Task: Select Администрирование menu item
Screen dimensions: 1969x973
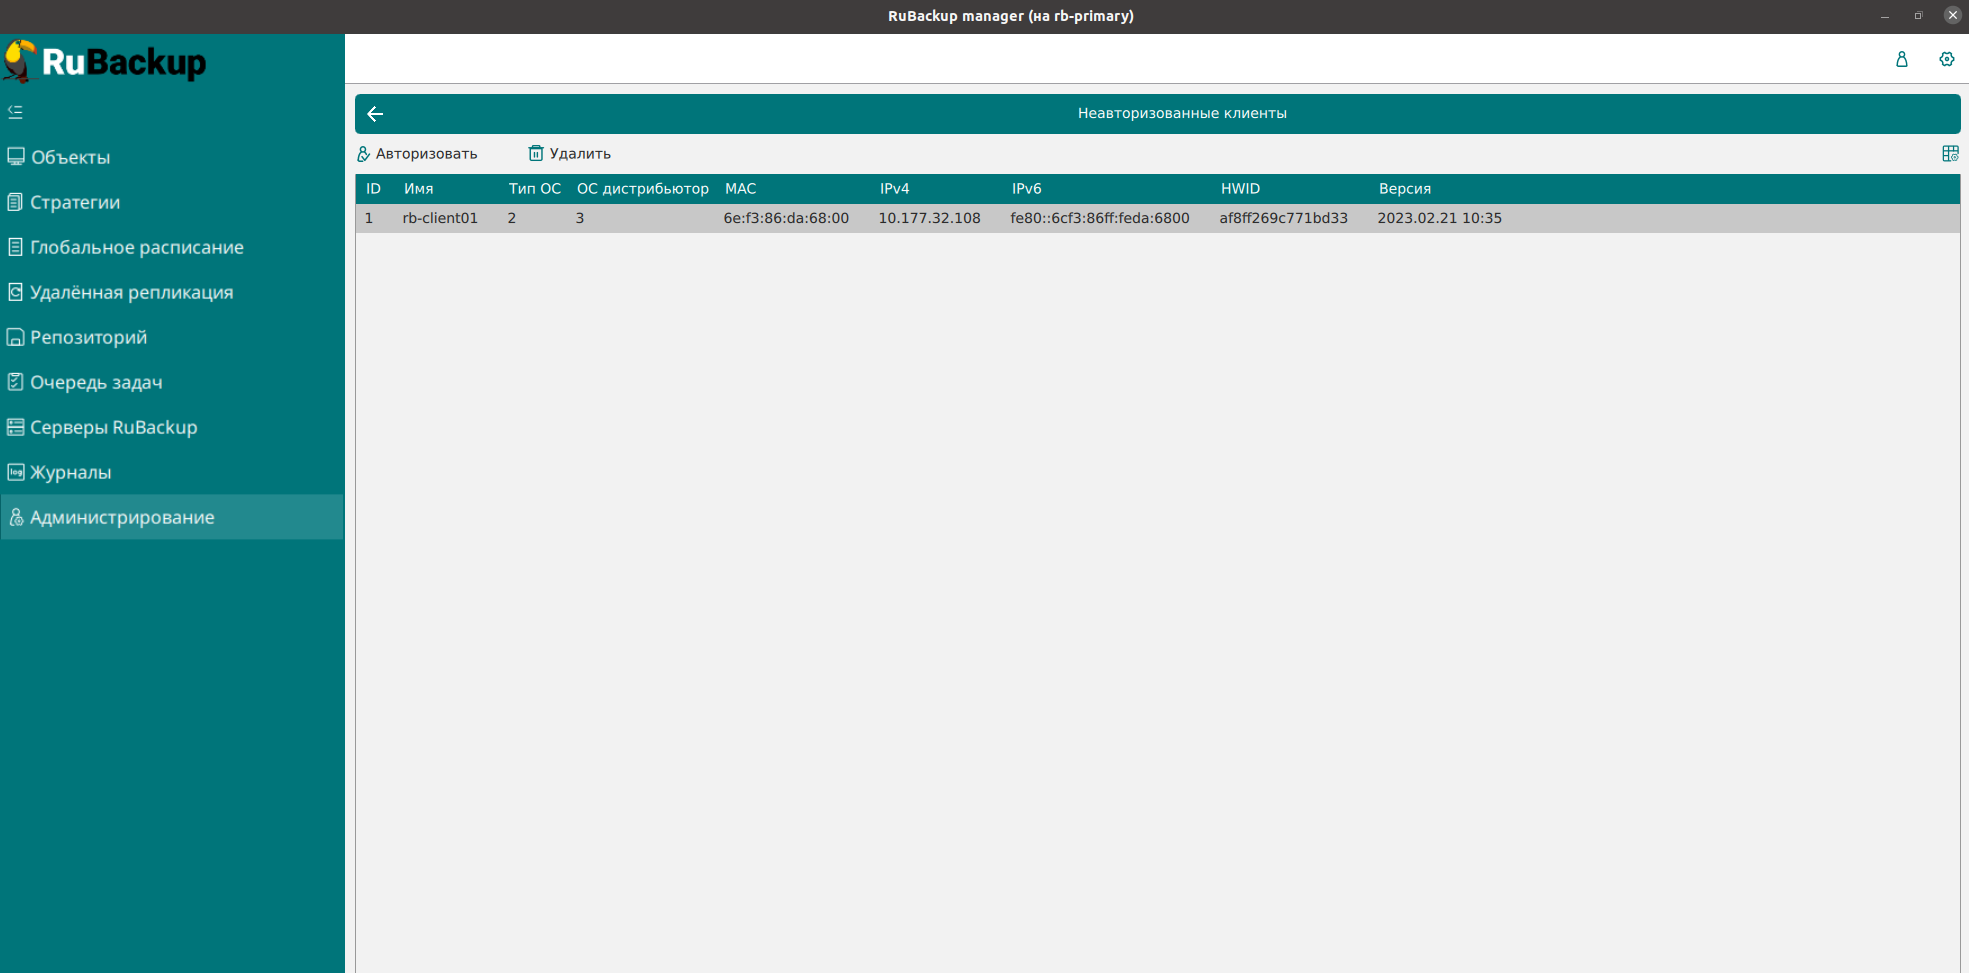Action: (x=122, y=517)
